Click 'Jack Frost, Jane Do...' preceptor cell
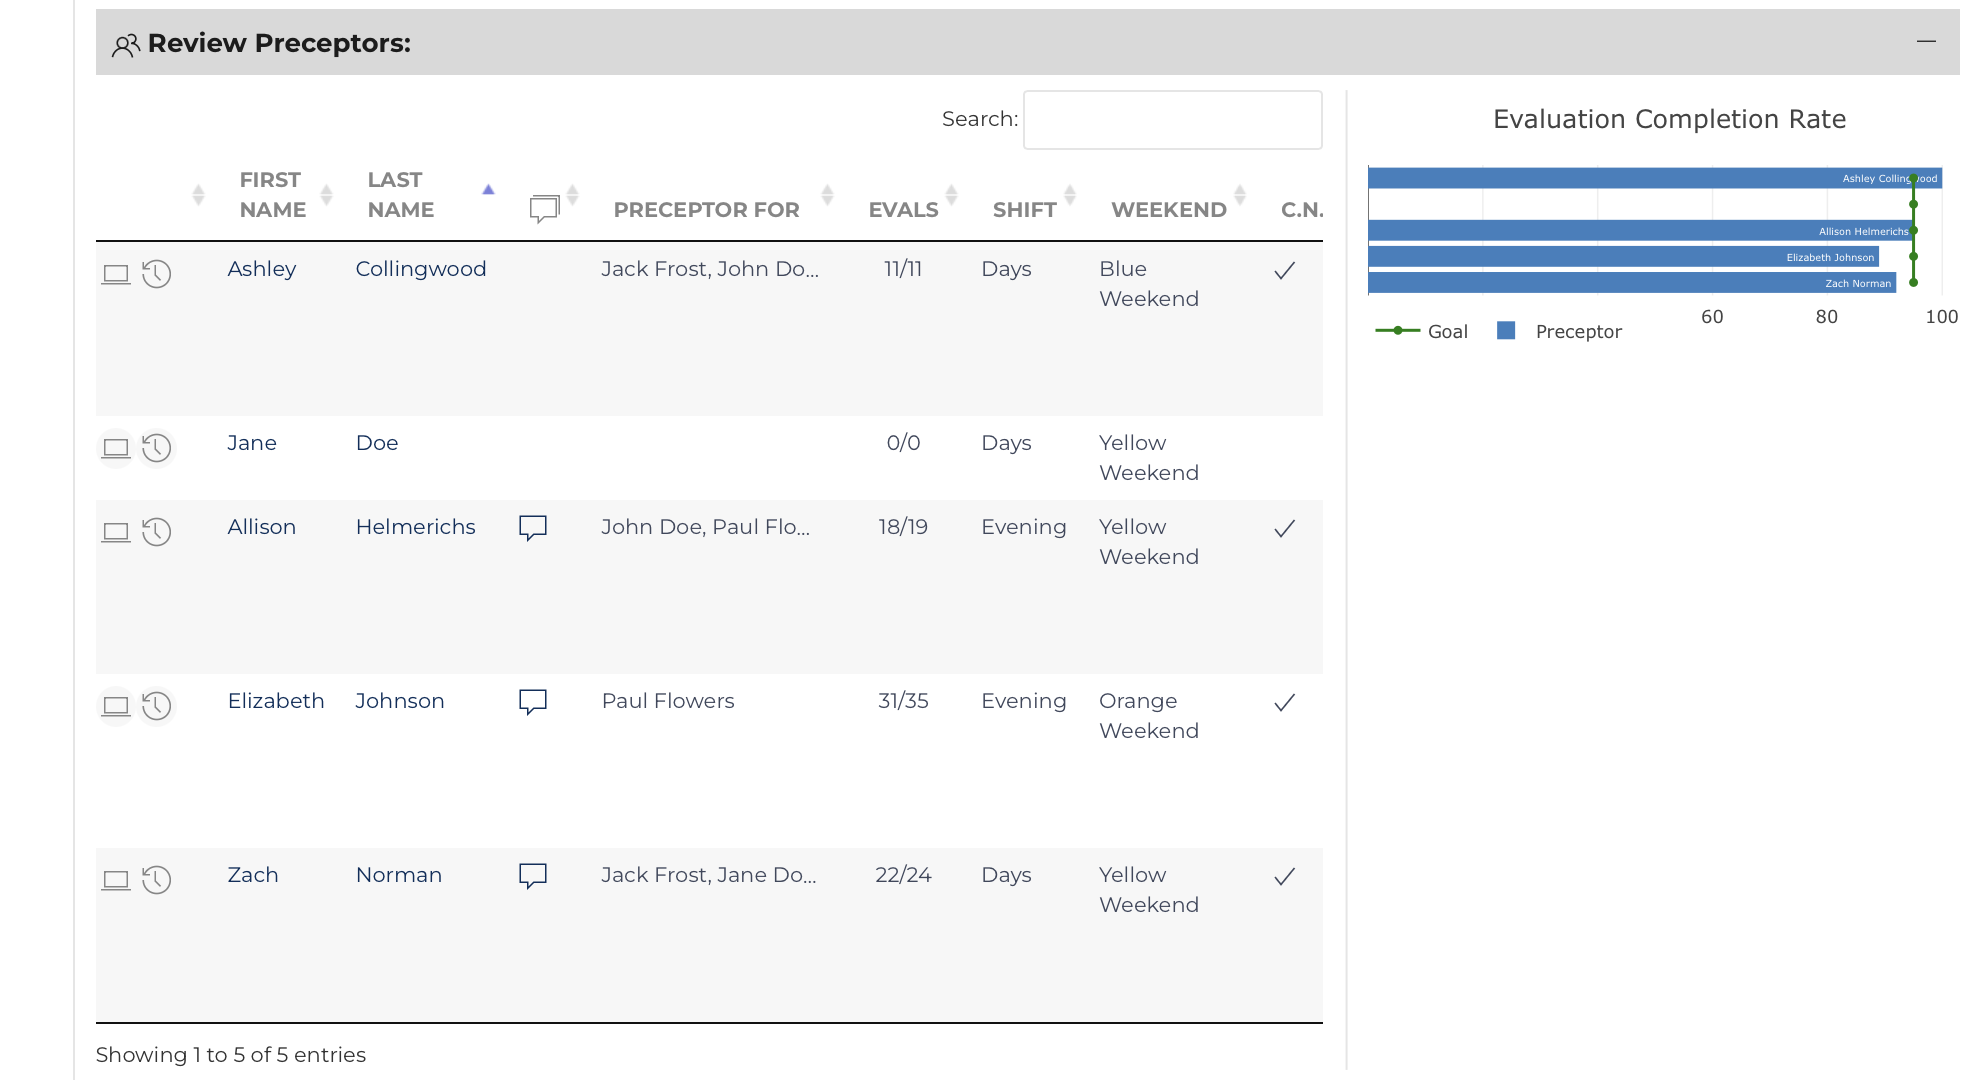The image size is (1968, 1080). point(709,875)
